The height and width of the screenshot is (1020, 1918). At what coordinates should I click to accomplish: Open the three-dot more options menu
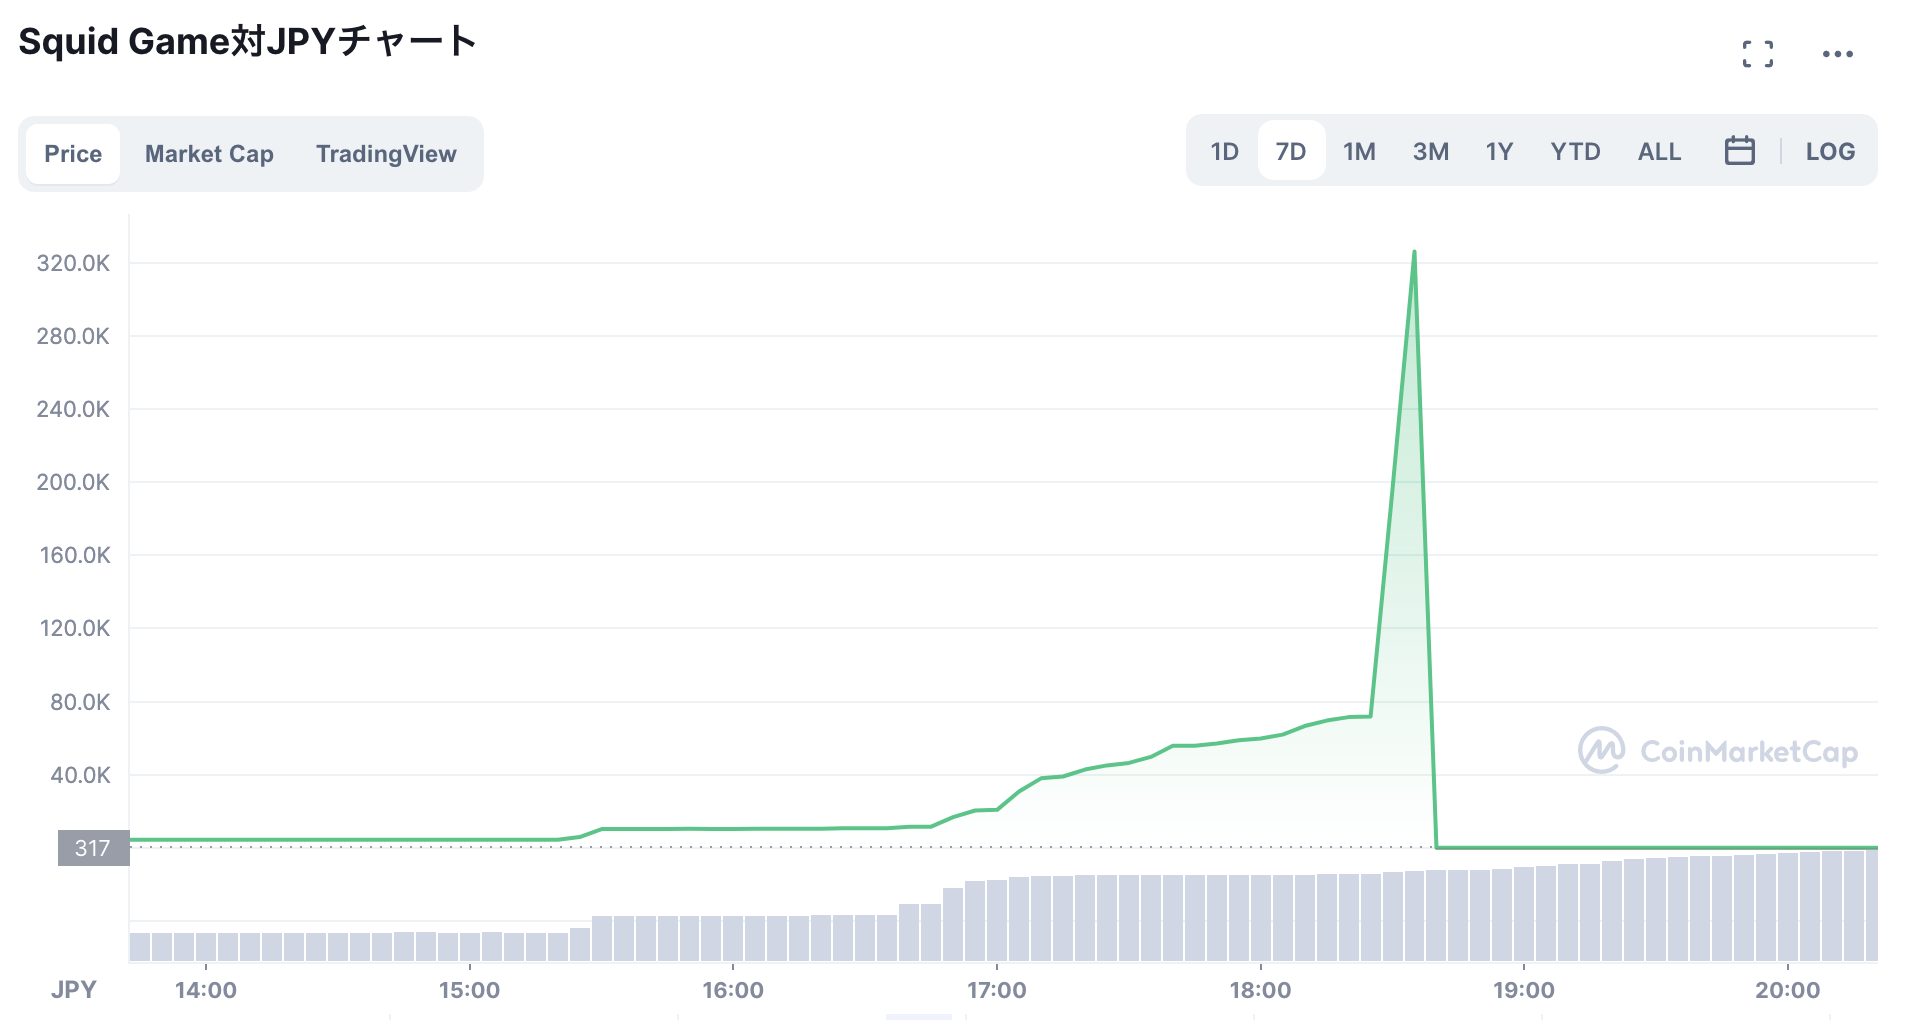point(1837,54)
